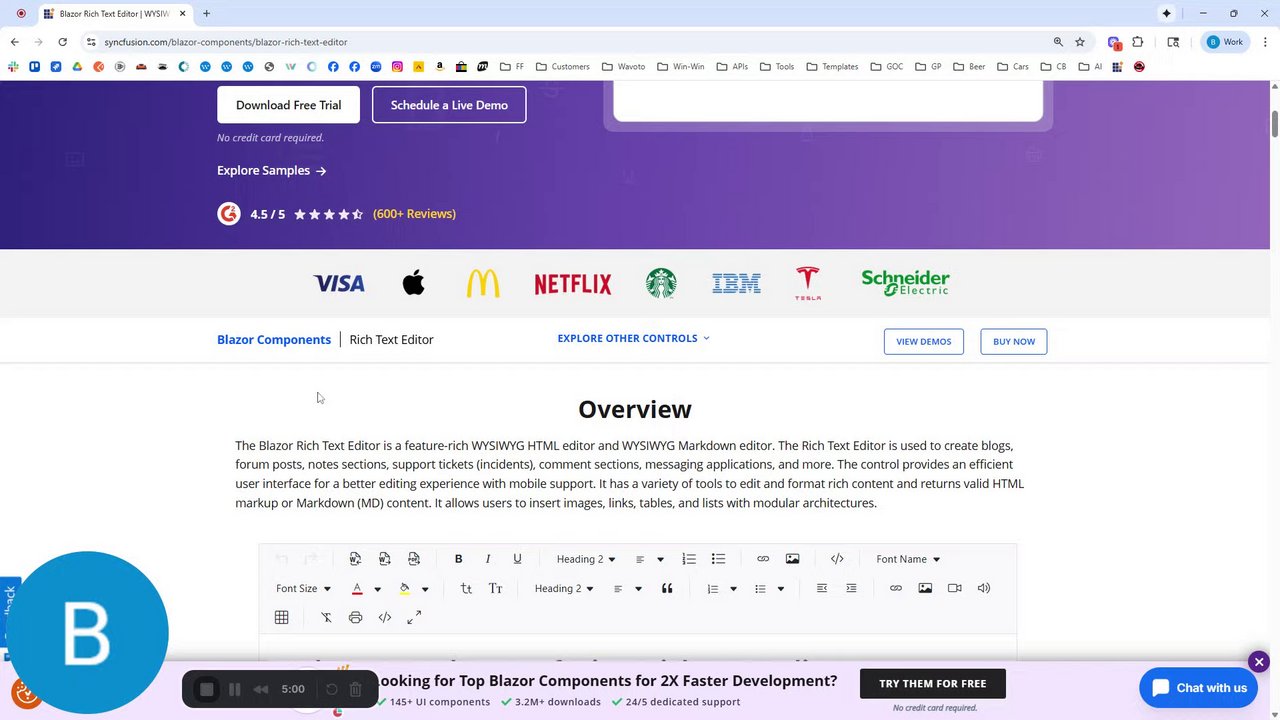Open the browser zoom magnifier icon
1280x720 pixels.
[1058, 42]
